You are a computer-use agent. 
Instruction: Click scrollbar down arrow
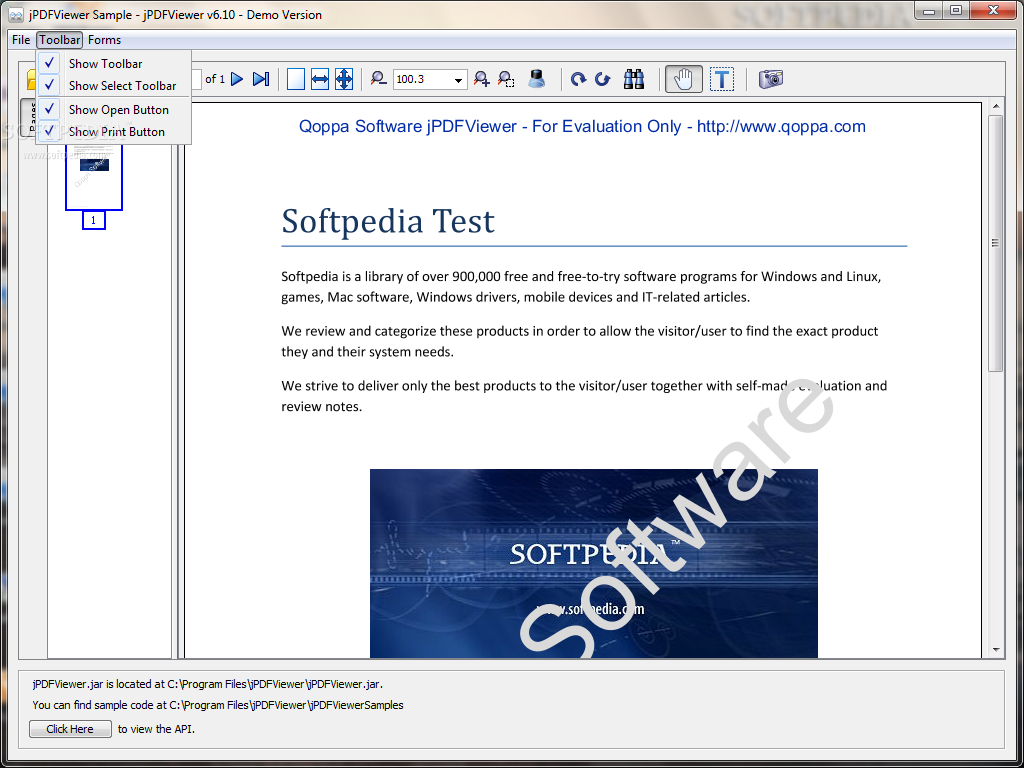[995, 649]
